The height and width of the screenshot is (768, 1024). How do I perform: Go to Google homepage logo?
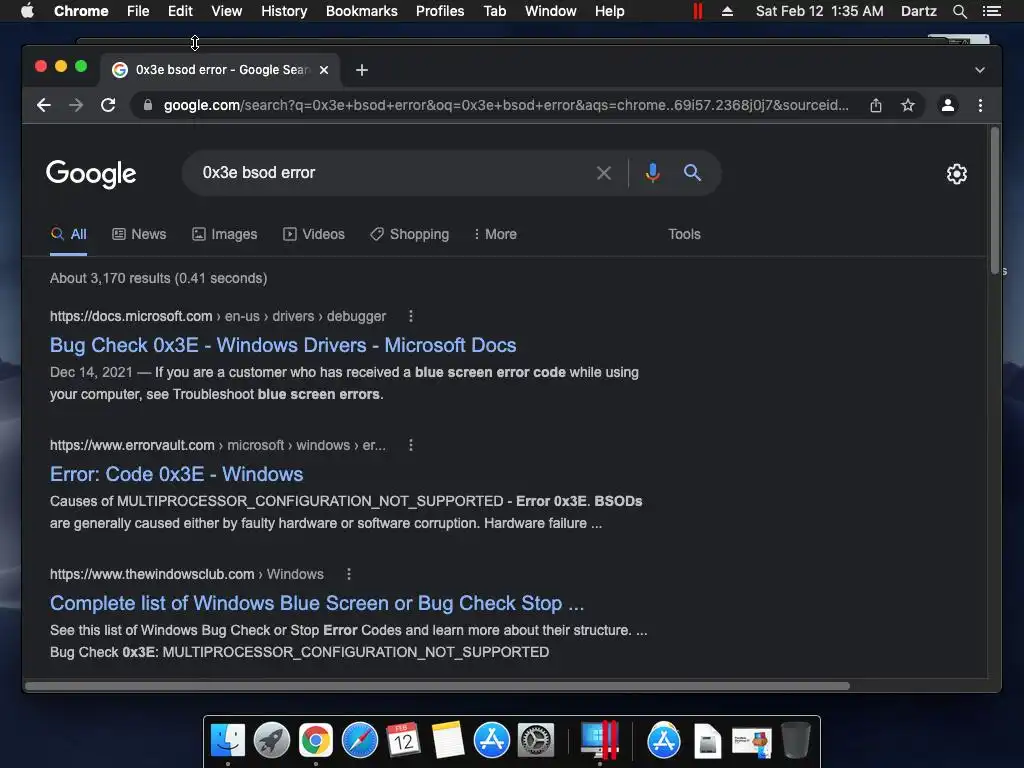[91, 174]
